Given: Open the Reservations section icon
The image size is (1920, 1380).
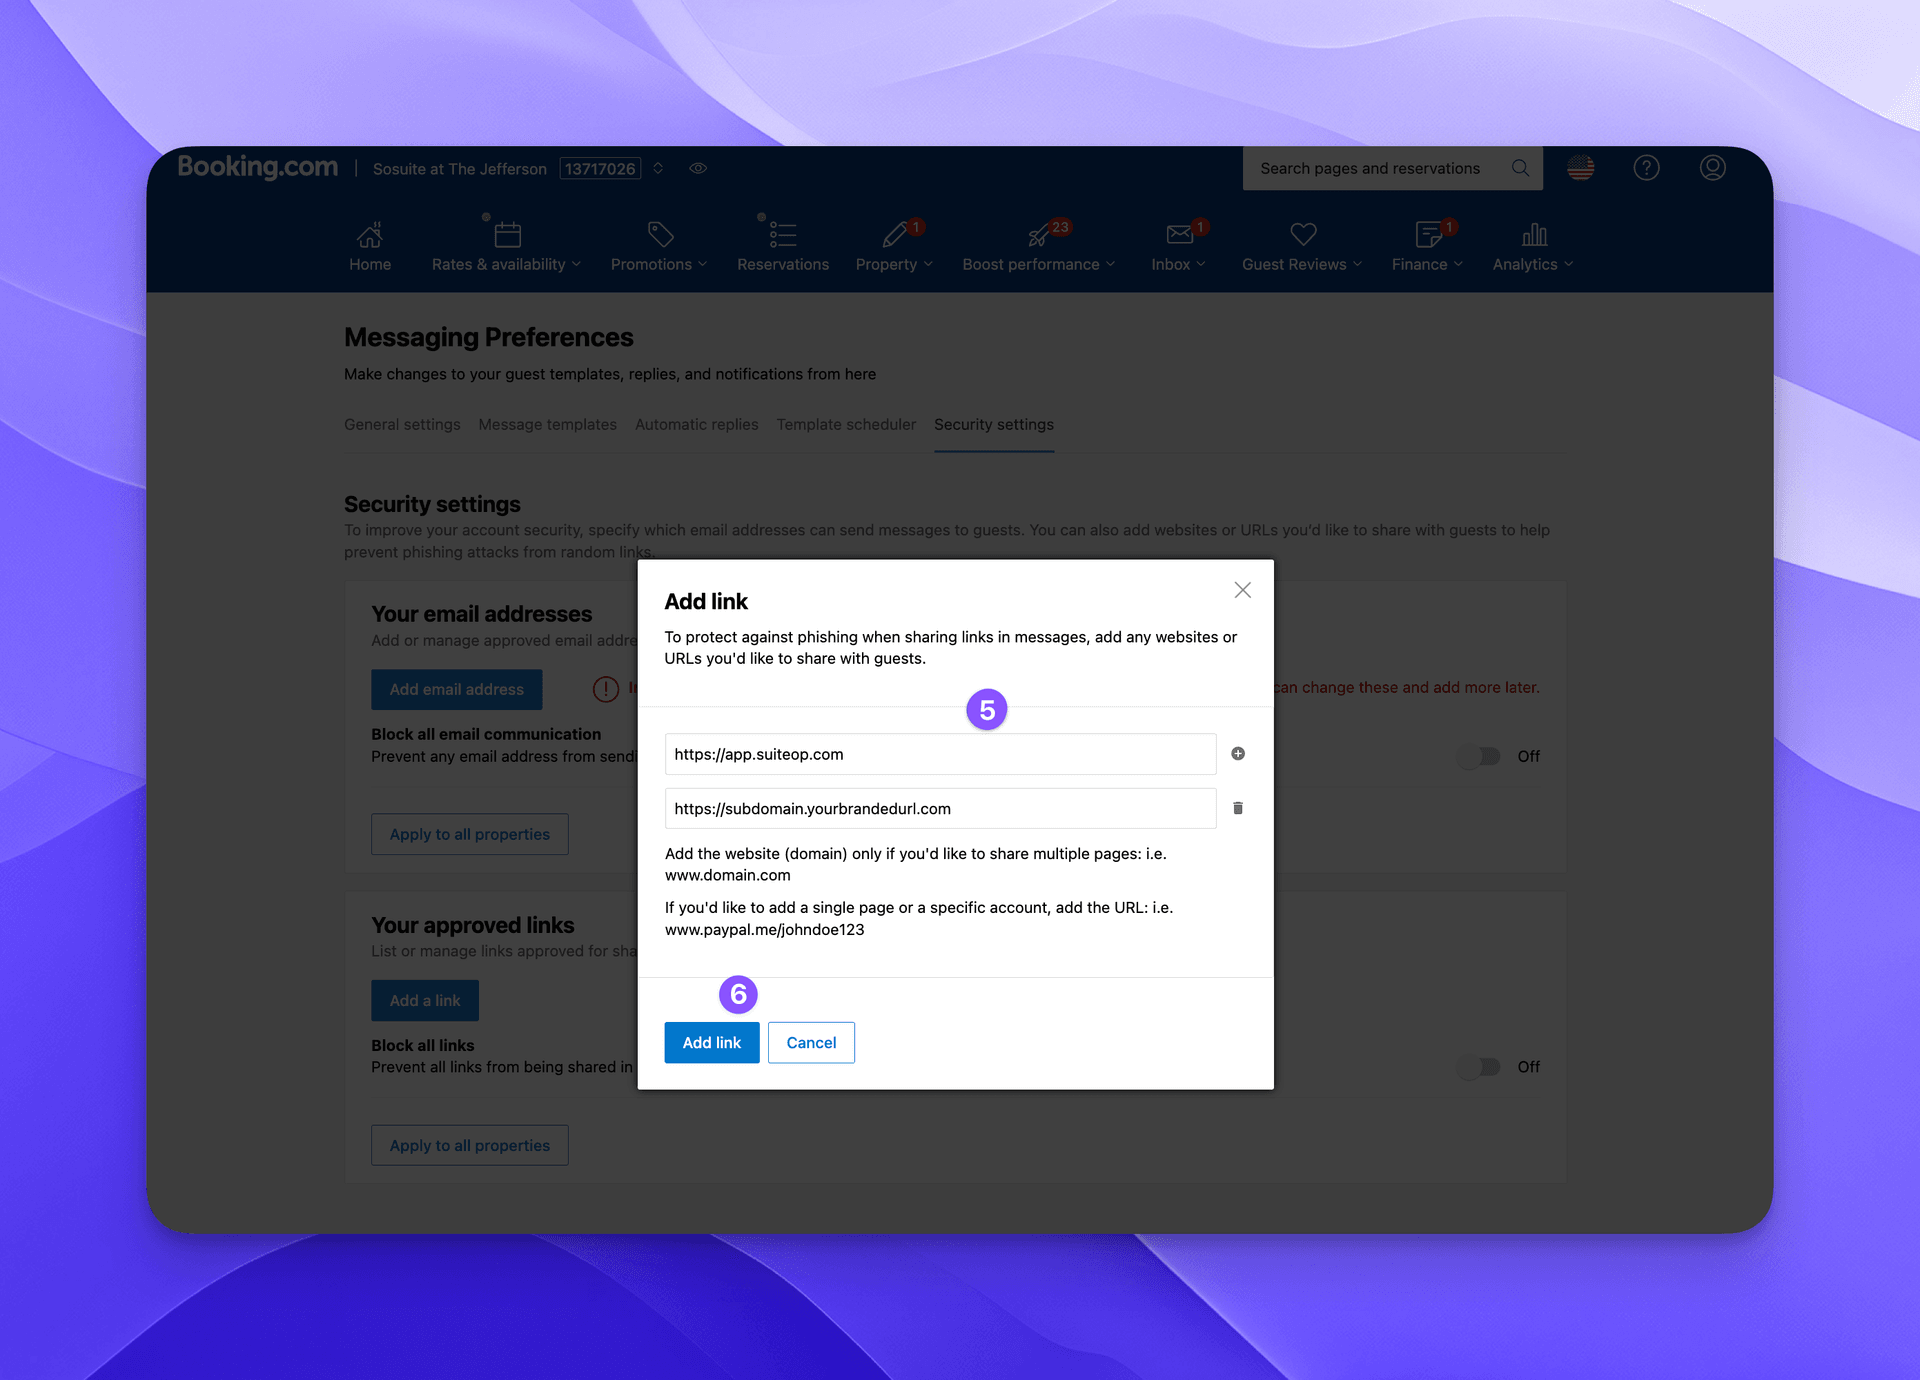Looking at the screenshot, I should 783,235.
